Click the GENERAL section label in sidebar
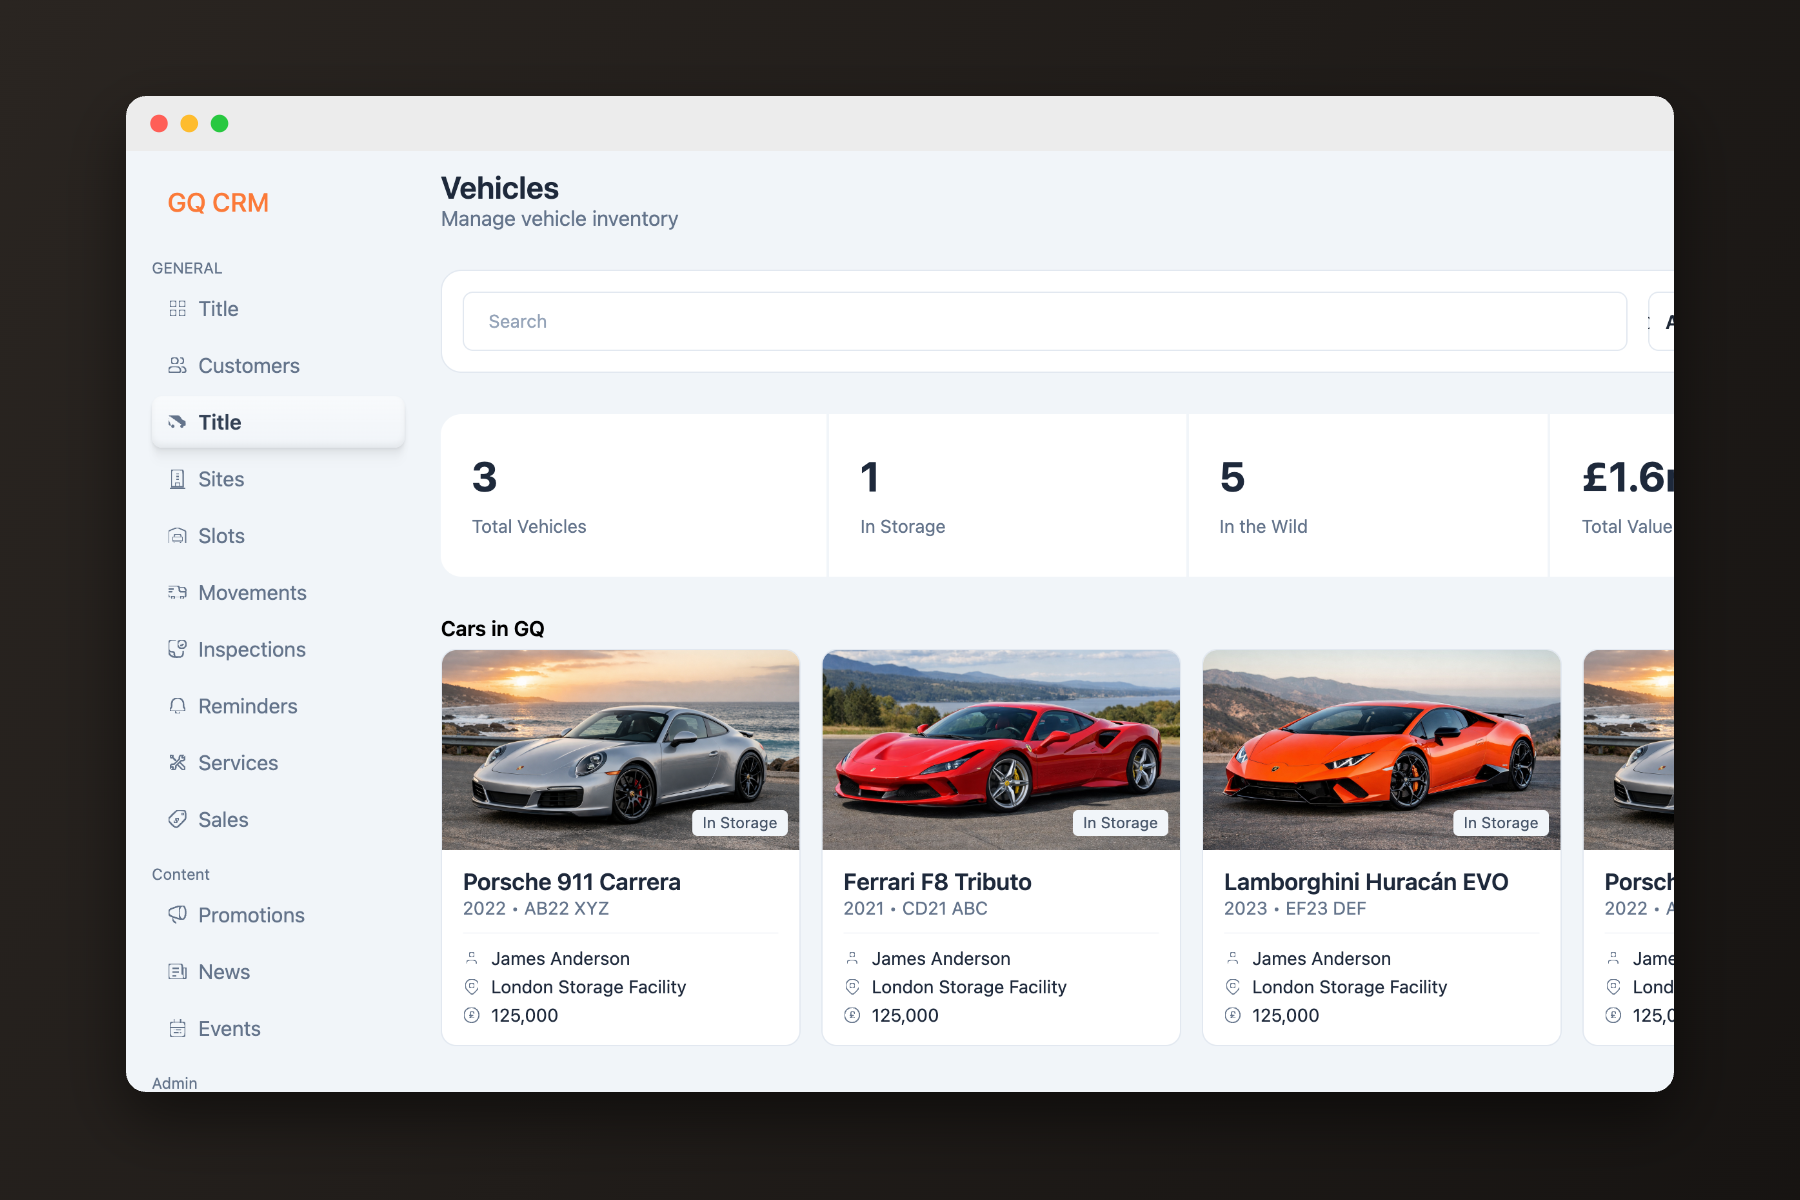The width and height of the screenshot is (1800, 1200). click(x=187, y=268)
